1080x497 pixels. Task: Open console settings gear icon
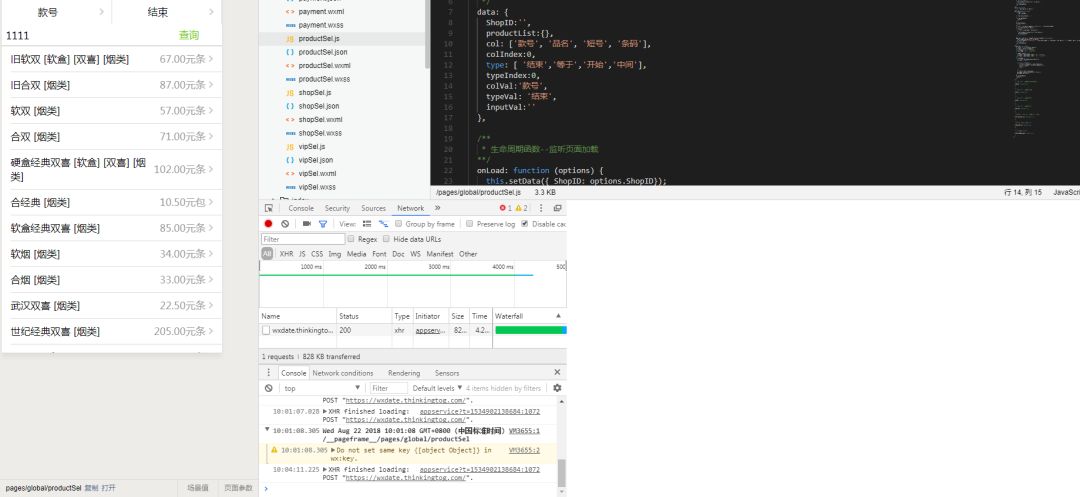(x=557, y=388)
